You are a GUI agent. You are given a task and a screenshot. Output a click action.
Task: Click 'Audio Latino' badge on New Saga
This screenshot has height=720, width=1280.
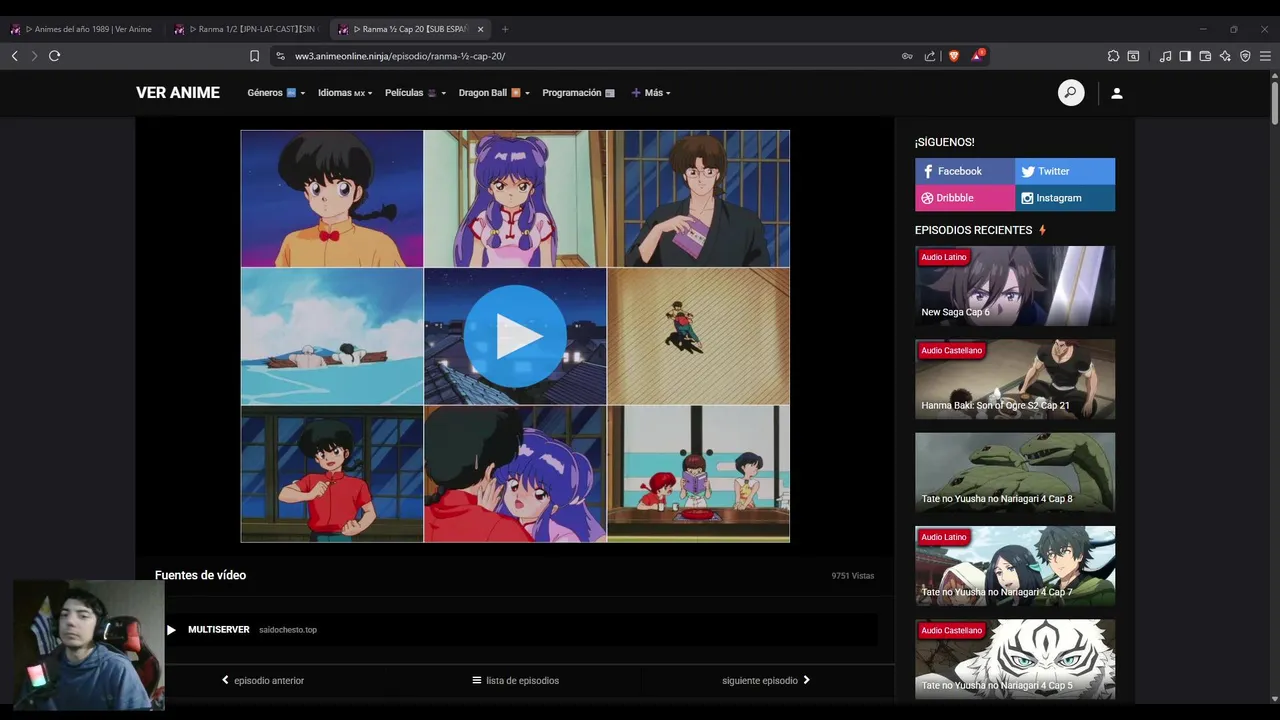944,257
